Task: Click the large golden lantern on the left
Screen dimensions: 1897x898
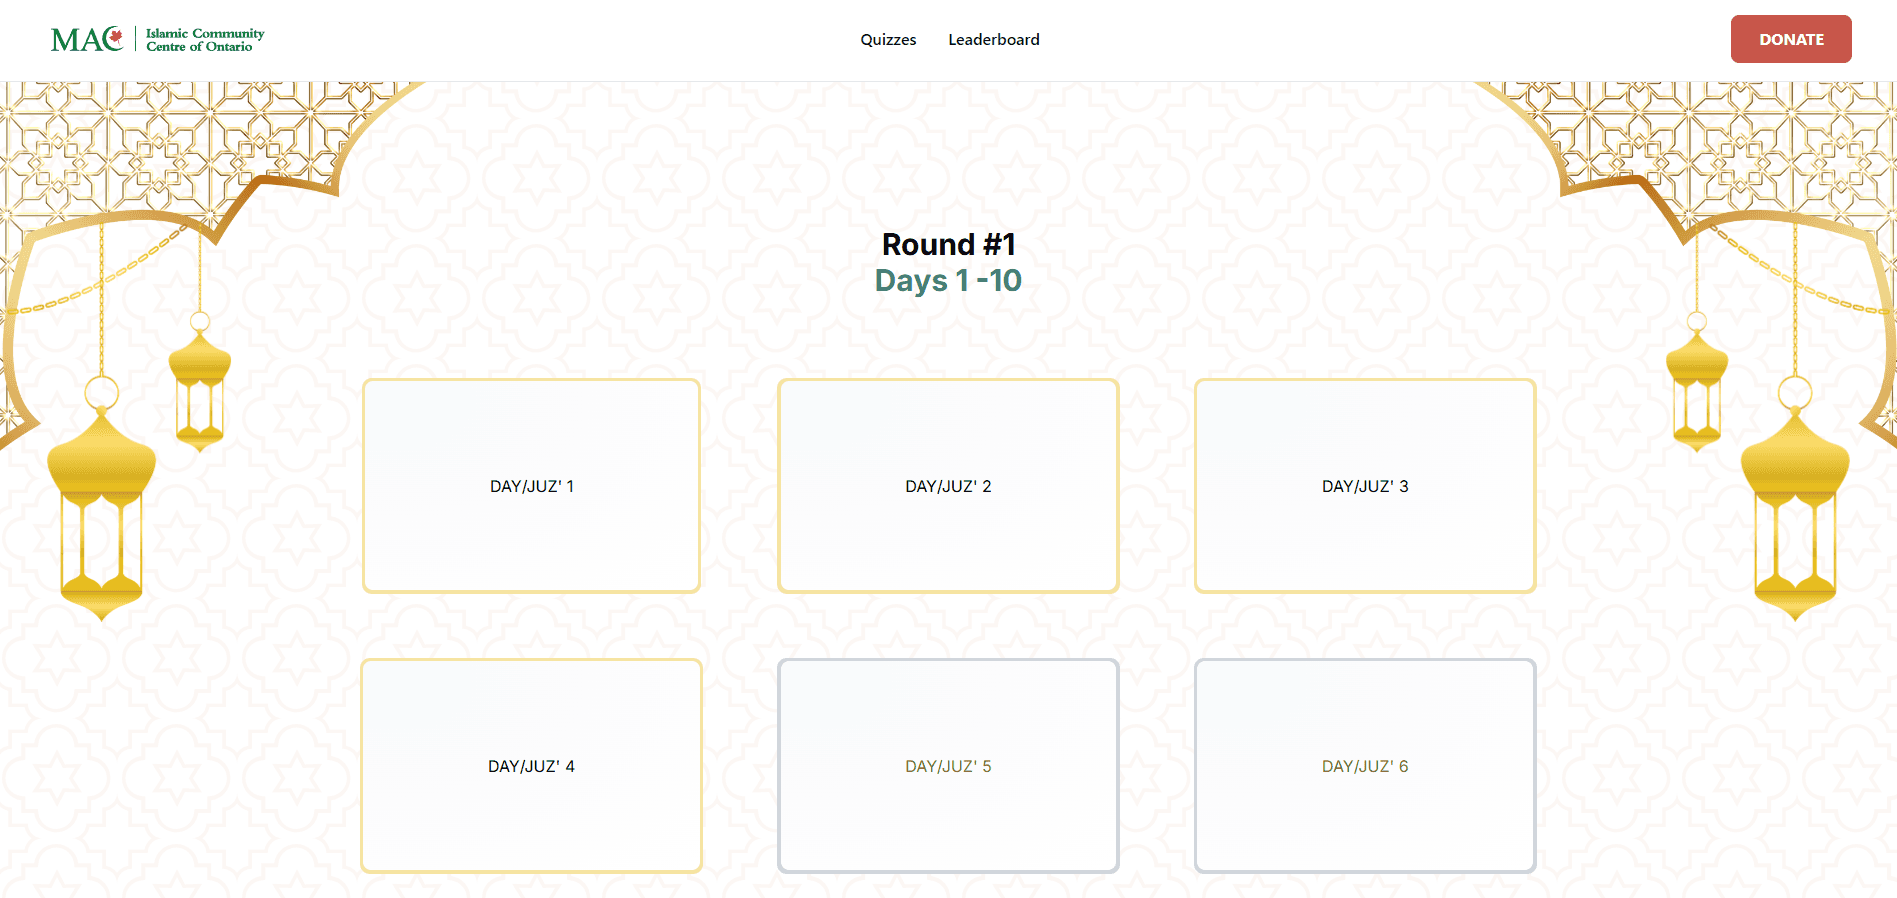Action: [101, 498]
